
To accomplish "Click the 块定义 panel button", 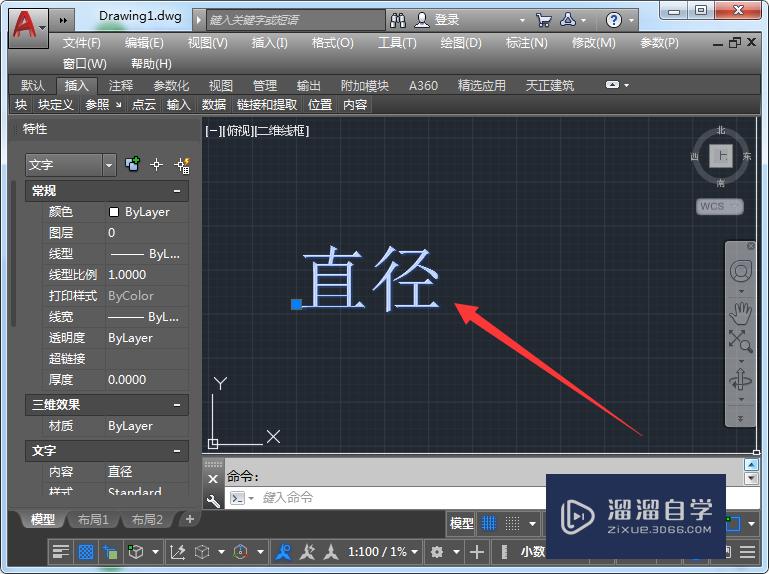I will click(x=55, y=104).
